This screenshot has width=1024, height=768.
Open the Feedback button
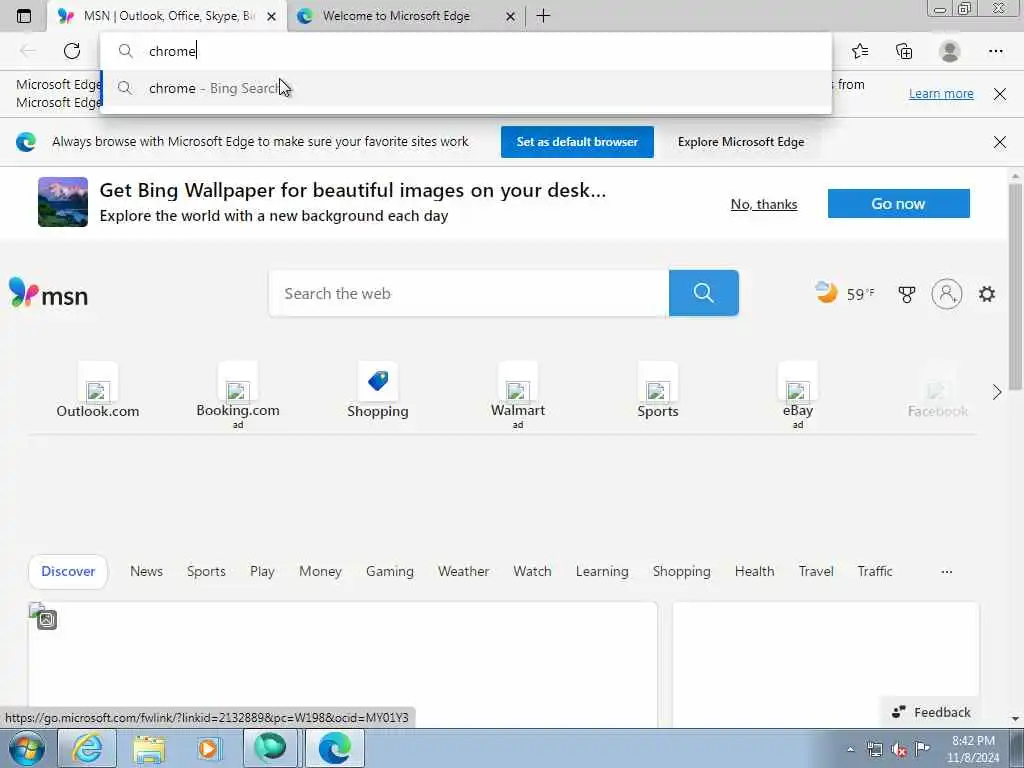(x=931, y=712)
